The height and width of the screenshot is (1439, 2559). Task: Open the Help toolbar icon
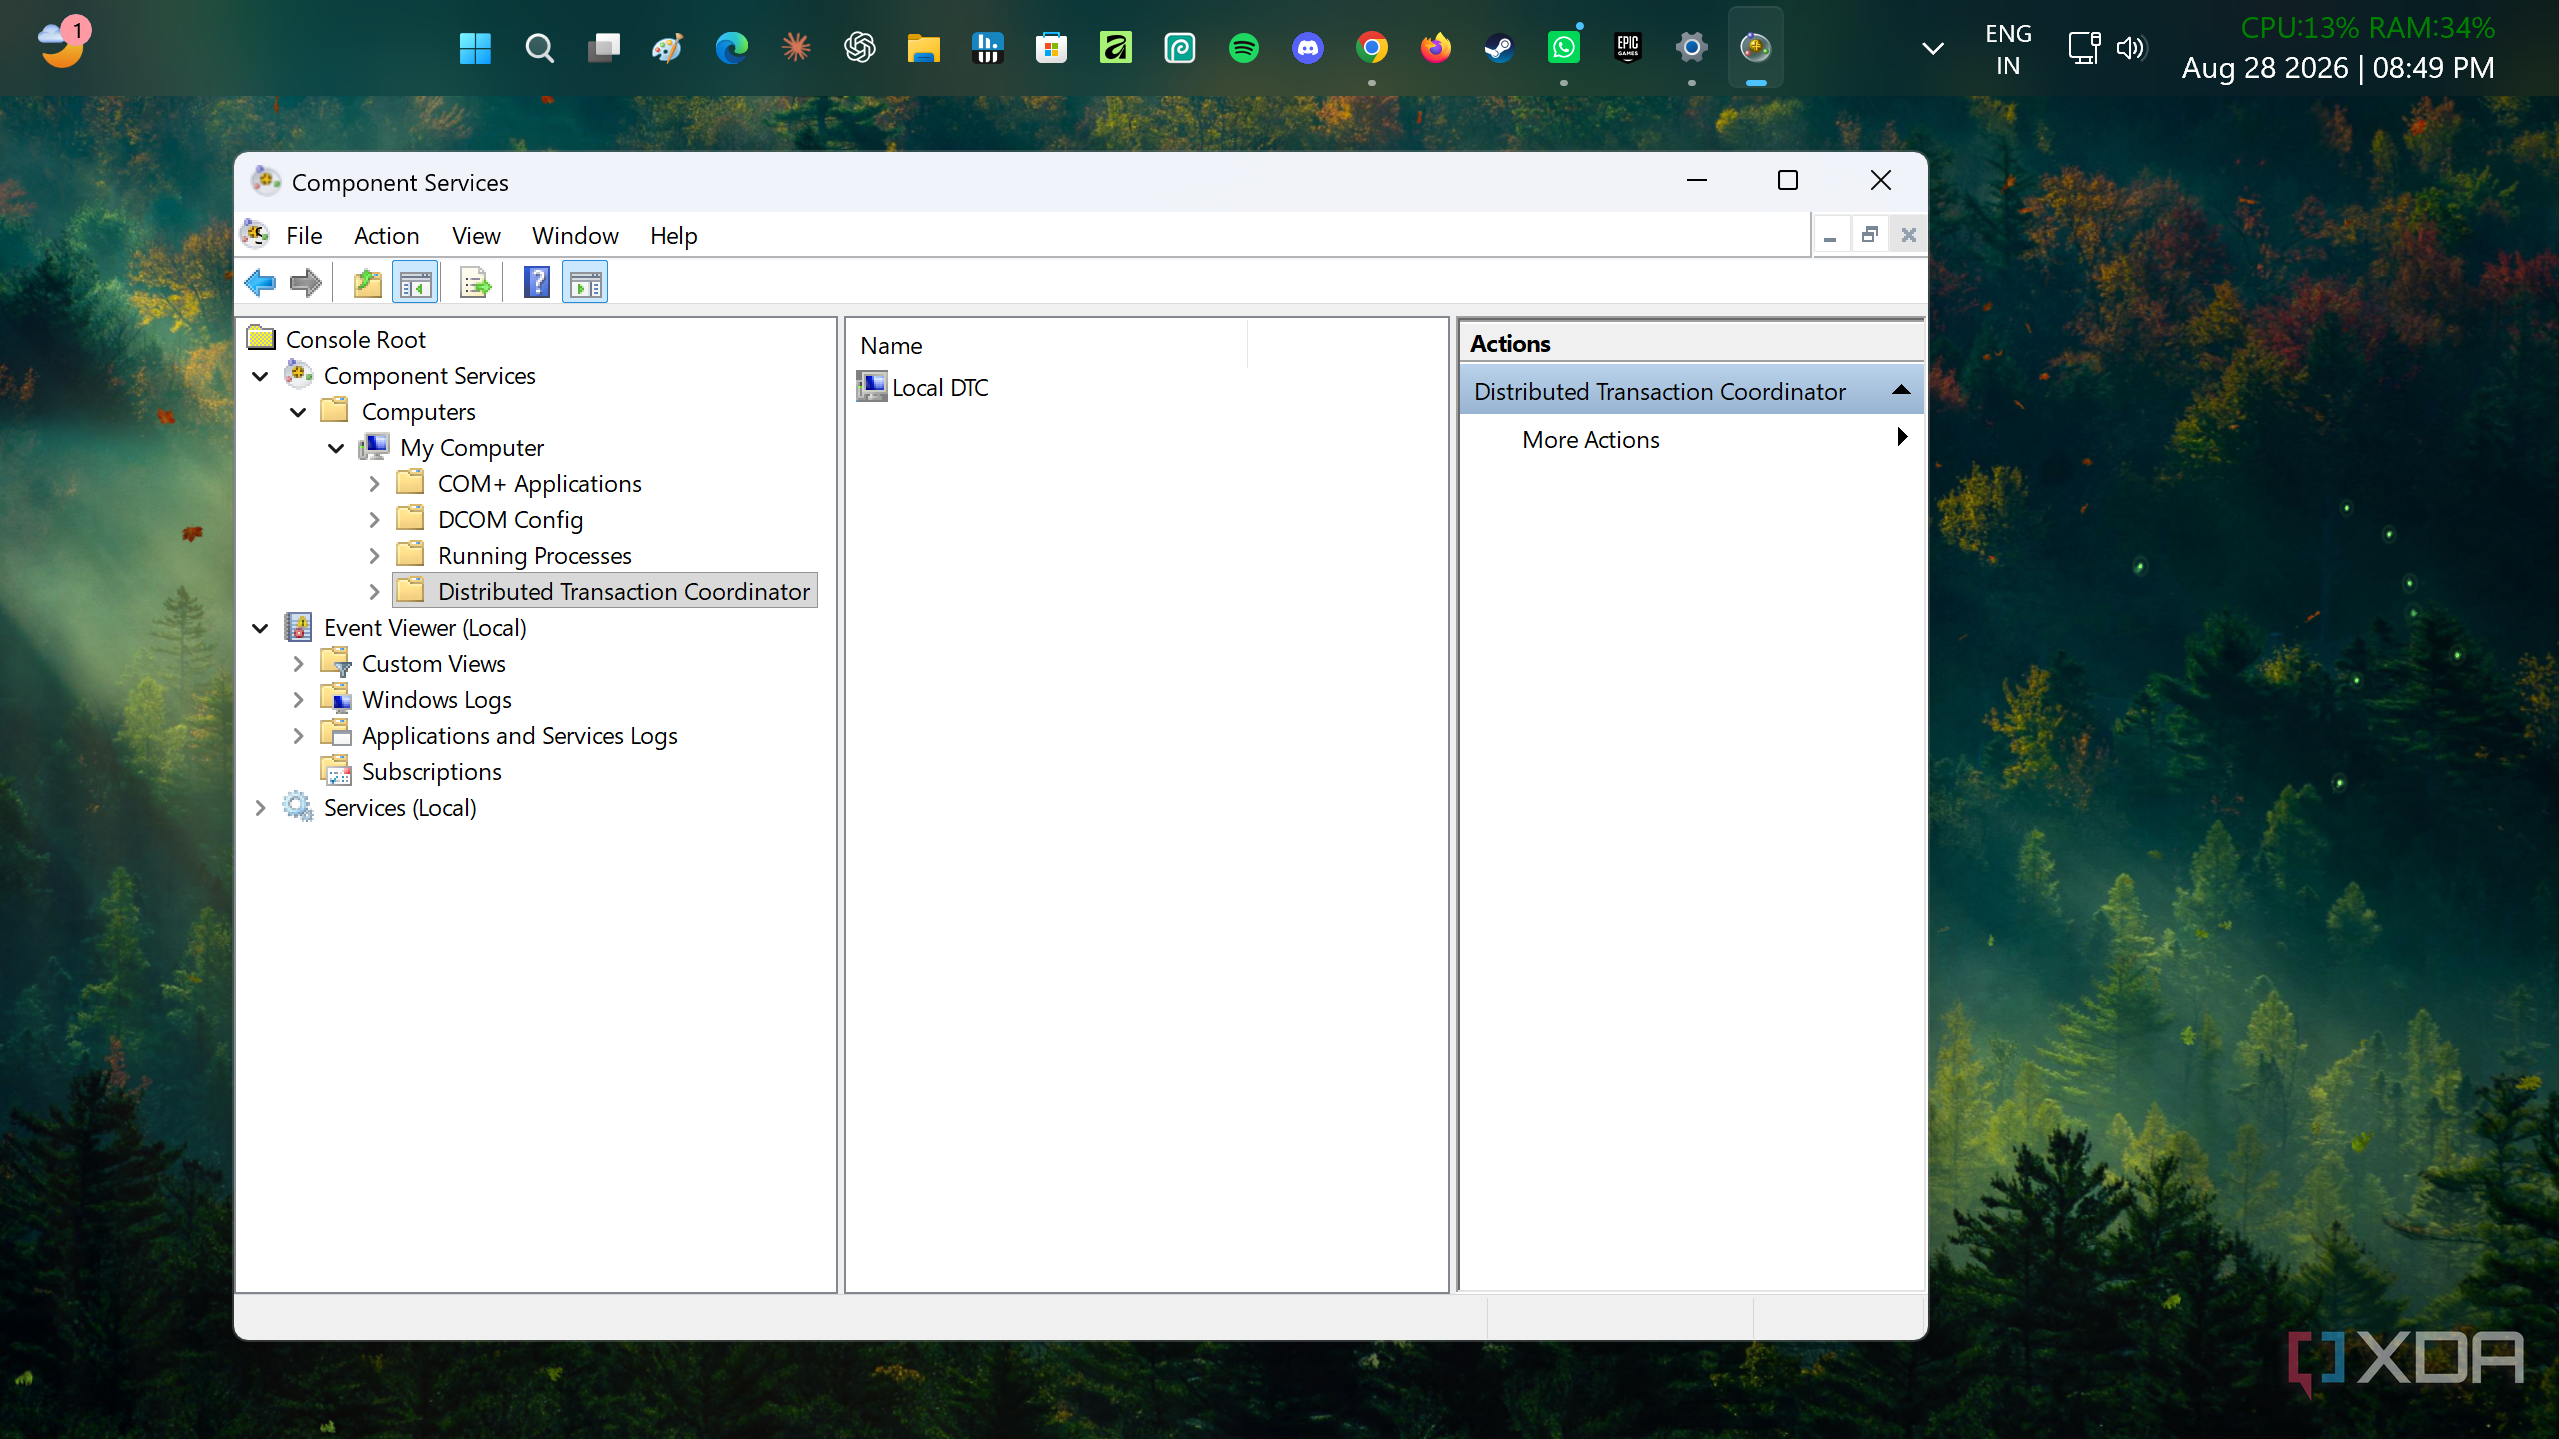coord(537,283)
